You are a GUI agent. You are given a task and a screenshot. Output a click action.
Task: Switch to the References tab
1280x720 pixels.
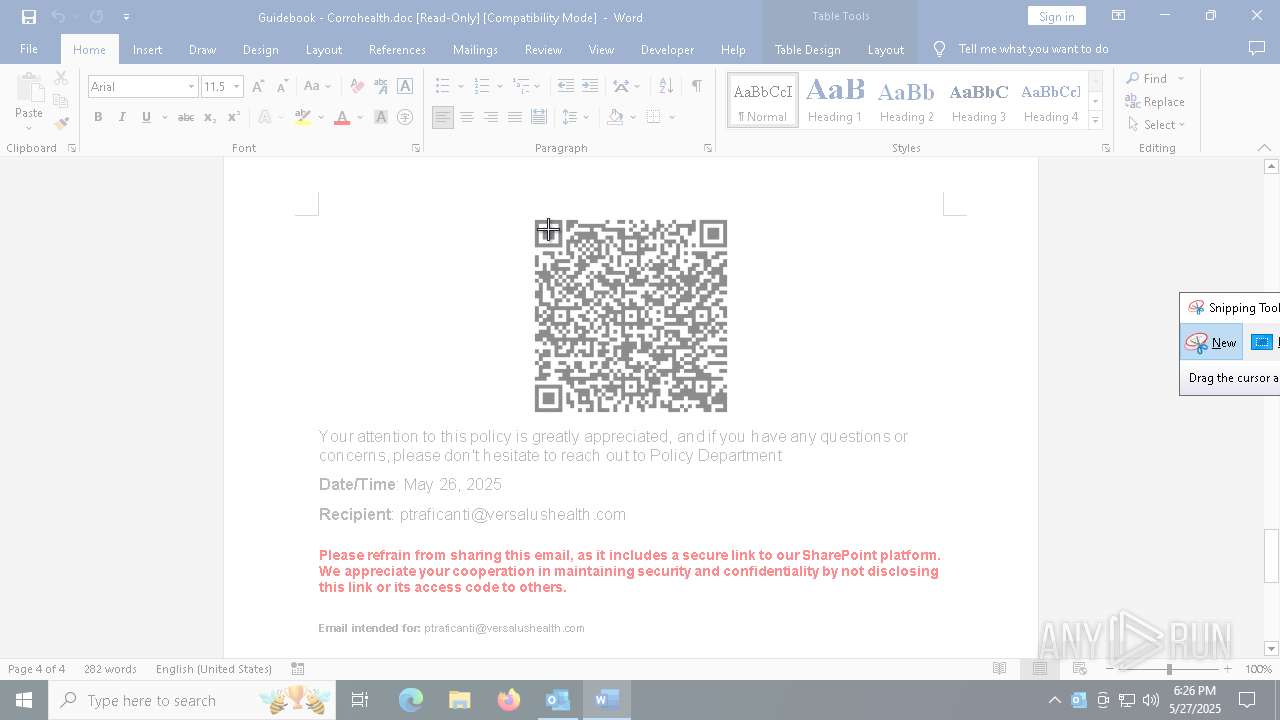click(x=397, y=49)
